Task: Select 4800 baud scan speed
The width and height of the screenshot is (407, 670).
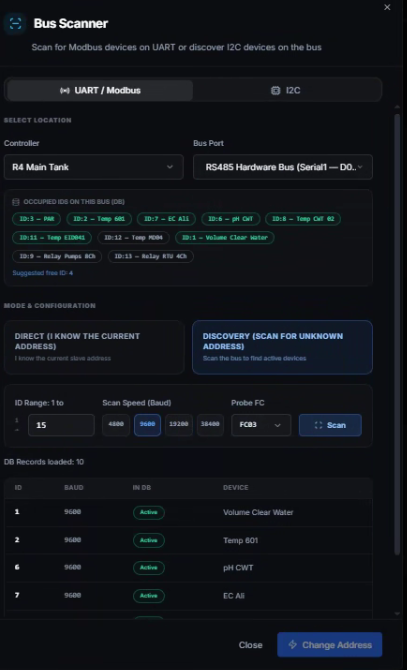Action: (x=116, y=424)
